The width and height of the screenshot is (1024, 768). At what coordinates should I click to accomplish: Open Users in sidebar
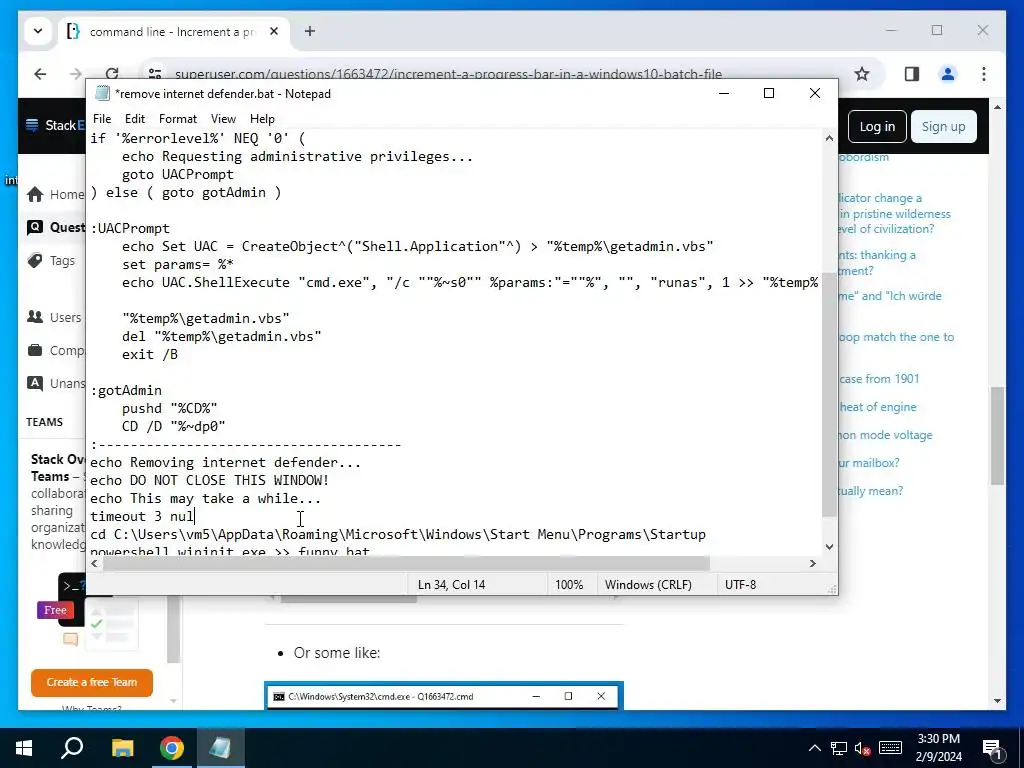click(55, 317)
